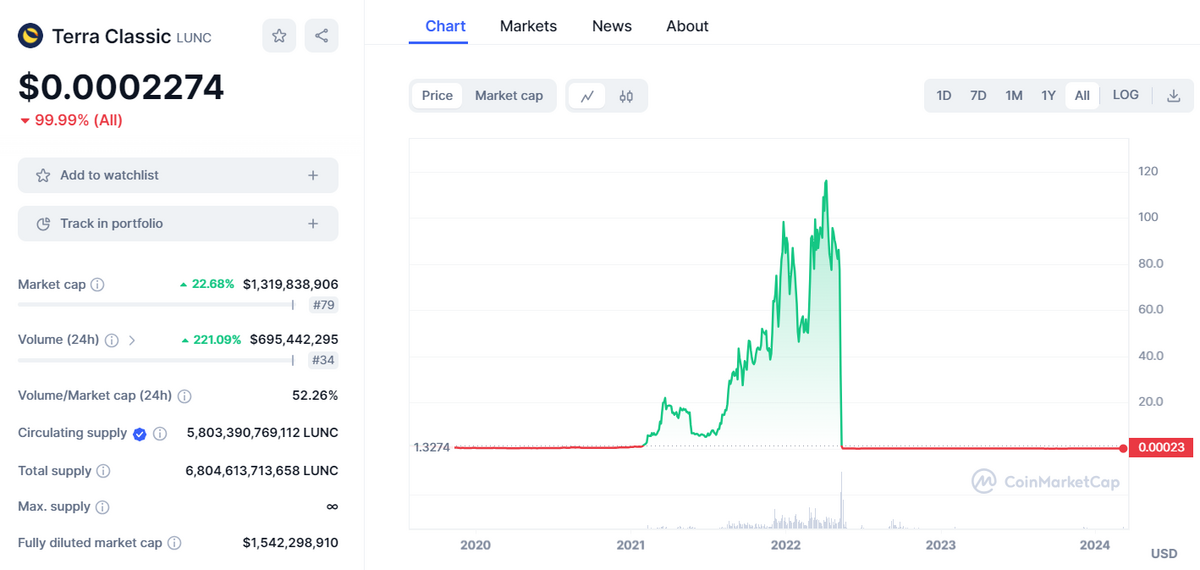Click the price $0.0002274

[x=121, y=87]
